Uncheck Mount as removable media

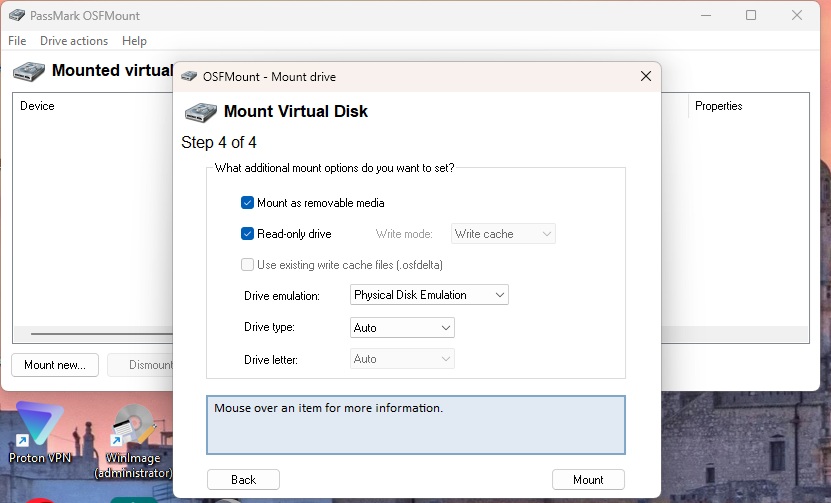(x=247, y=202)
